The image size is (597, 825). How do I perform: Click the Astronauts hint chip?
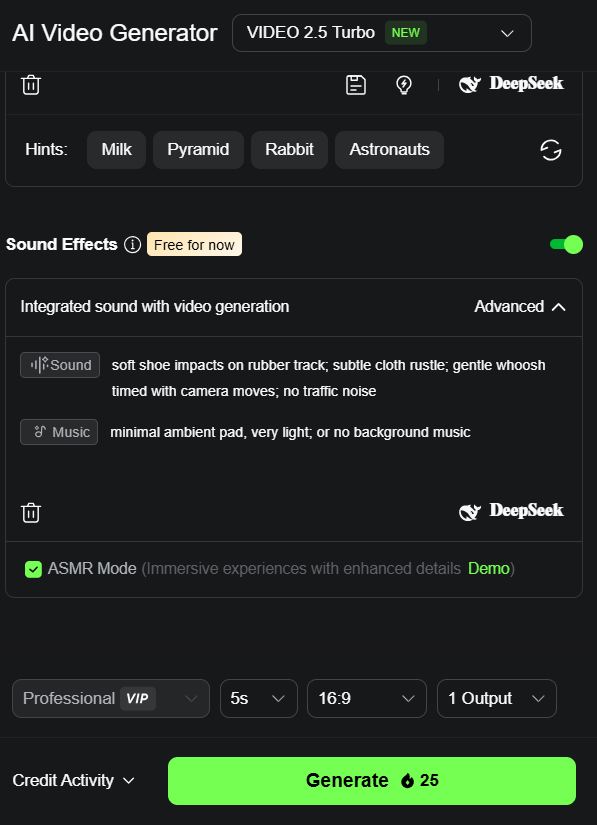(x=389, y=150)
